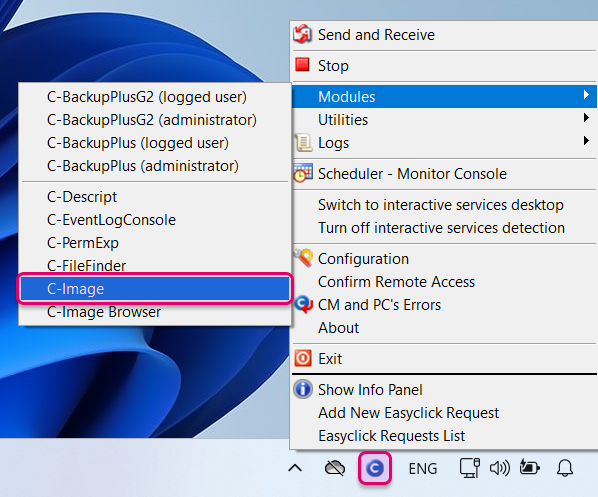Expand the Utilities submenu arrow
The image size is (598, 497).
586,117
